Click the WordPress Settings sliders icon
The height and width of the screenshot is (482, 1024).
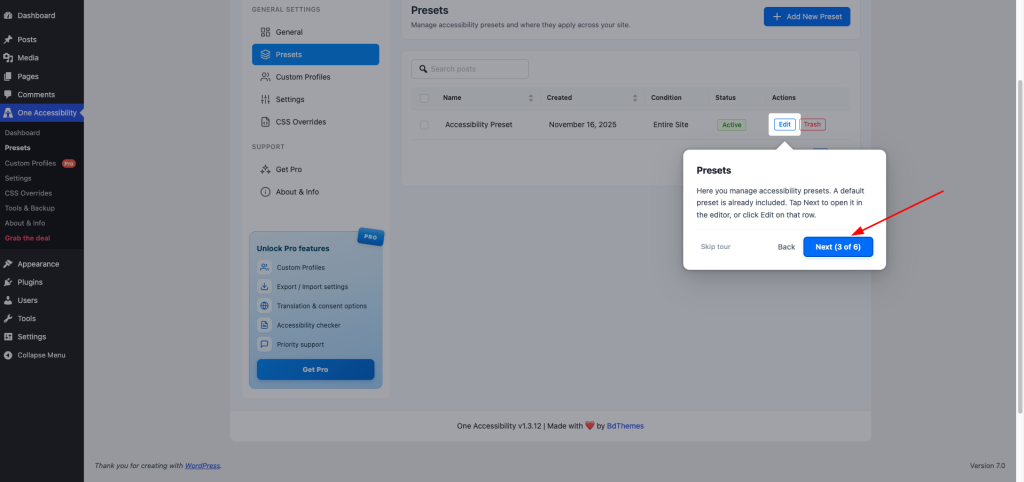coord(8,337)
